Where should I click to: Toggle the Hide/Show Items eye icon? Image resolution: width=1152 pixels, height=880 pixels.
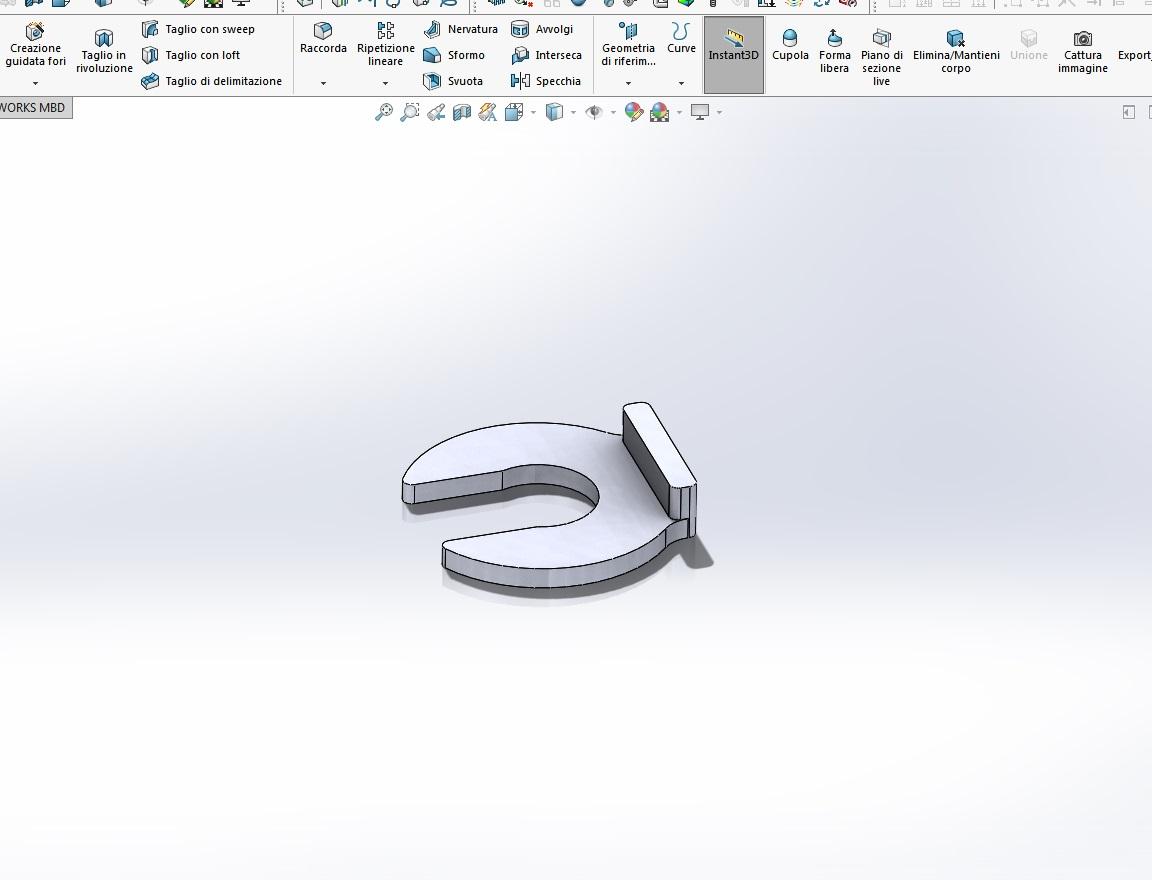pyautogui.click(x=594, y=112)
